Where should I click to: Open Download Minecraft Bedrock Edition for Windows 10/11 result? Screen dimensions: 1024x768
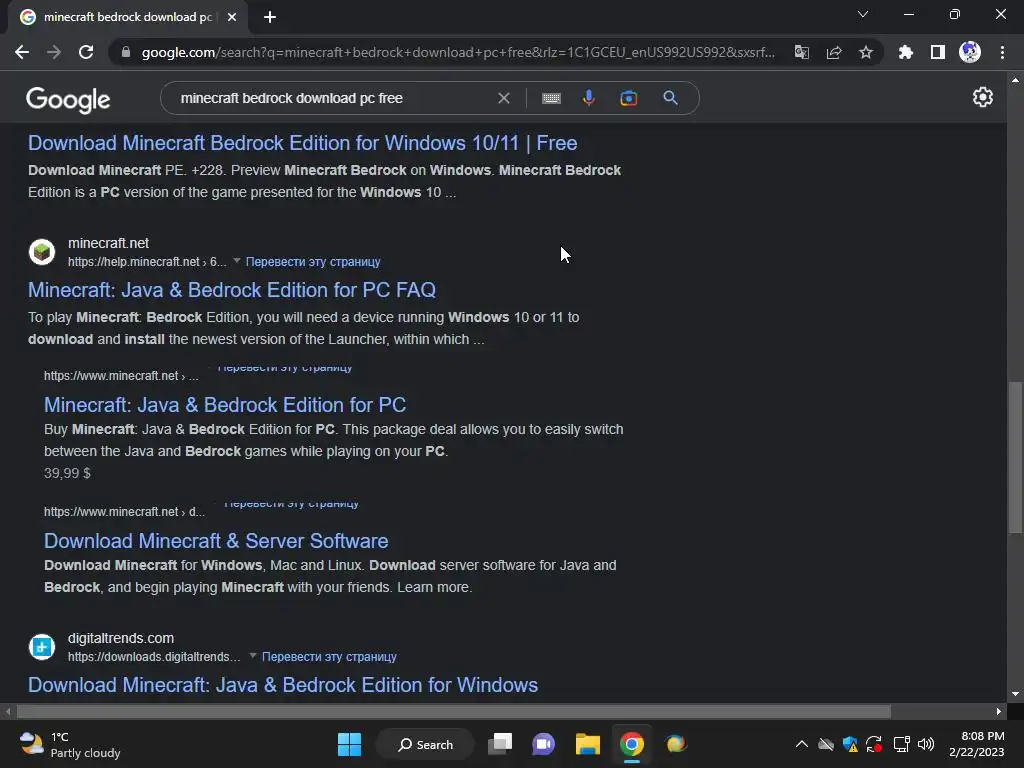point(302,143)
